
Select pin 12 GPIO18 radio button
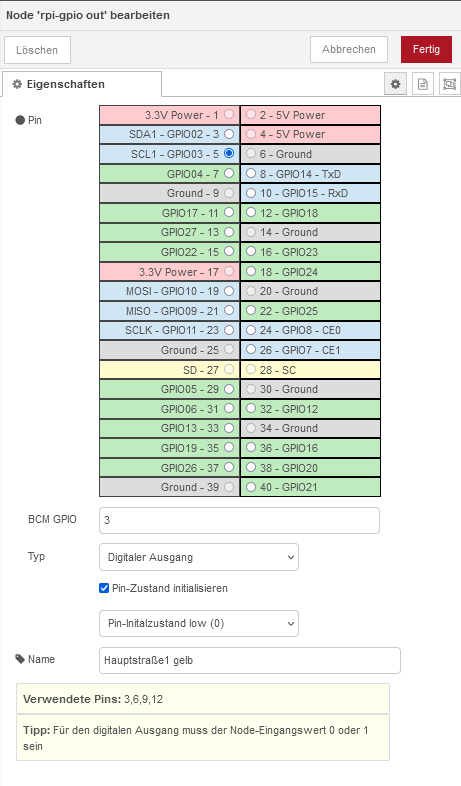click(251, 213)
